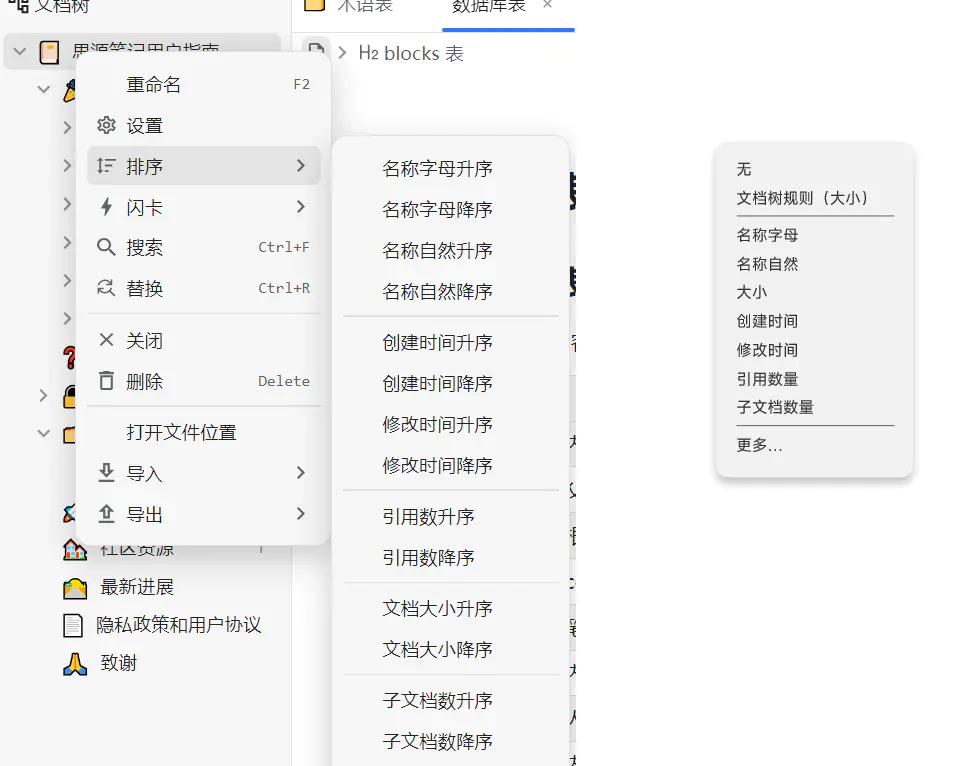Image resolution: width=962 pixels, height=766 pixels.
Task: Click the magnifier icon beside 搜索
Action: click(x=106, y=247)
